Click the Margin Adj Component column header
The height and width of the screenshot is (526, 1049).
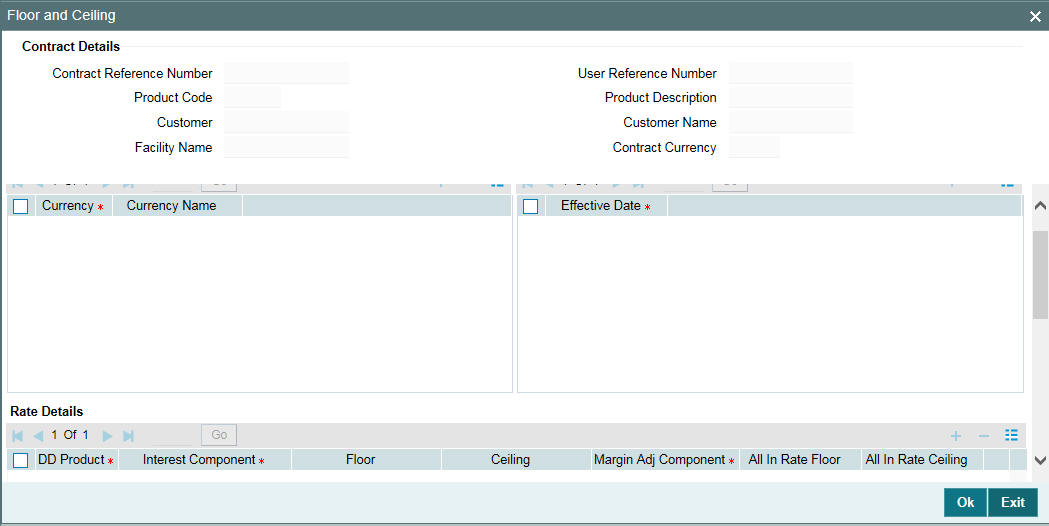665,460
